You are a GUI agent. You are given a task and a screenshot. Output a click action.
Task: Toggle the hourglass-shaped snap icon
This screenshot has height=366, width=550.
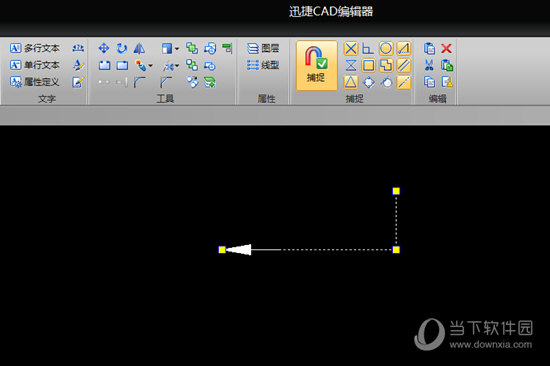pos(351,65)
